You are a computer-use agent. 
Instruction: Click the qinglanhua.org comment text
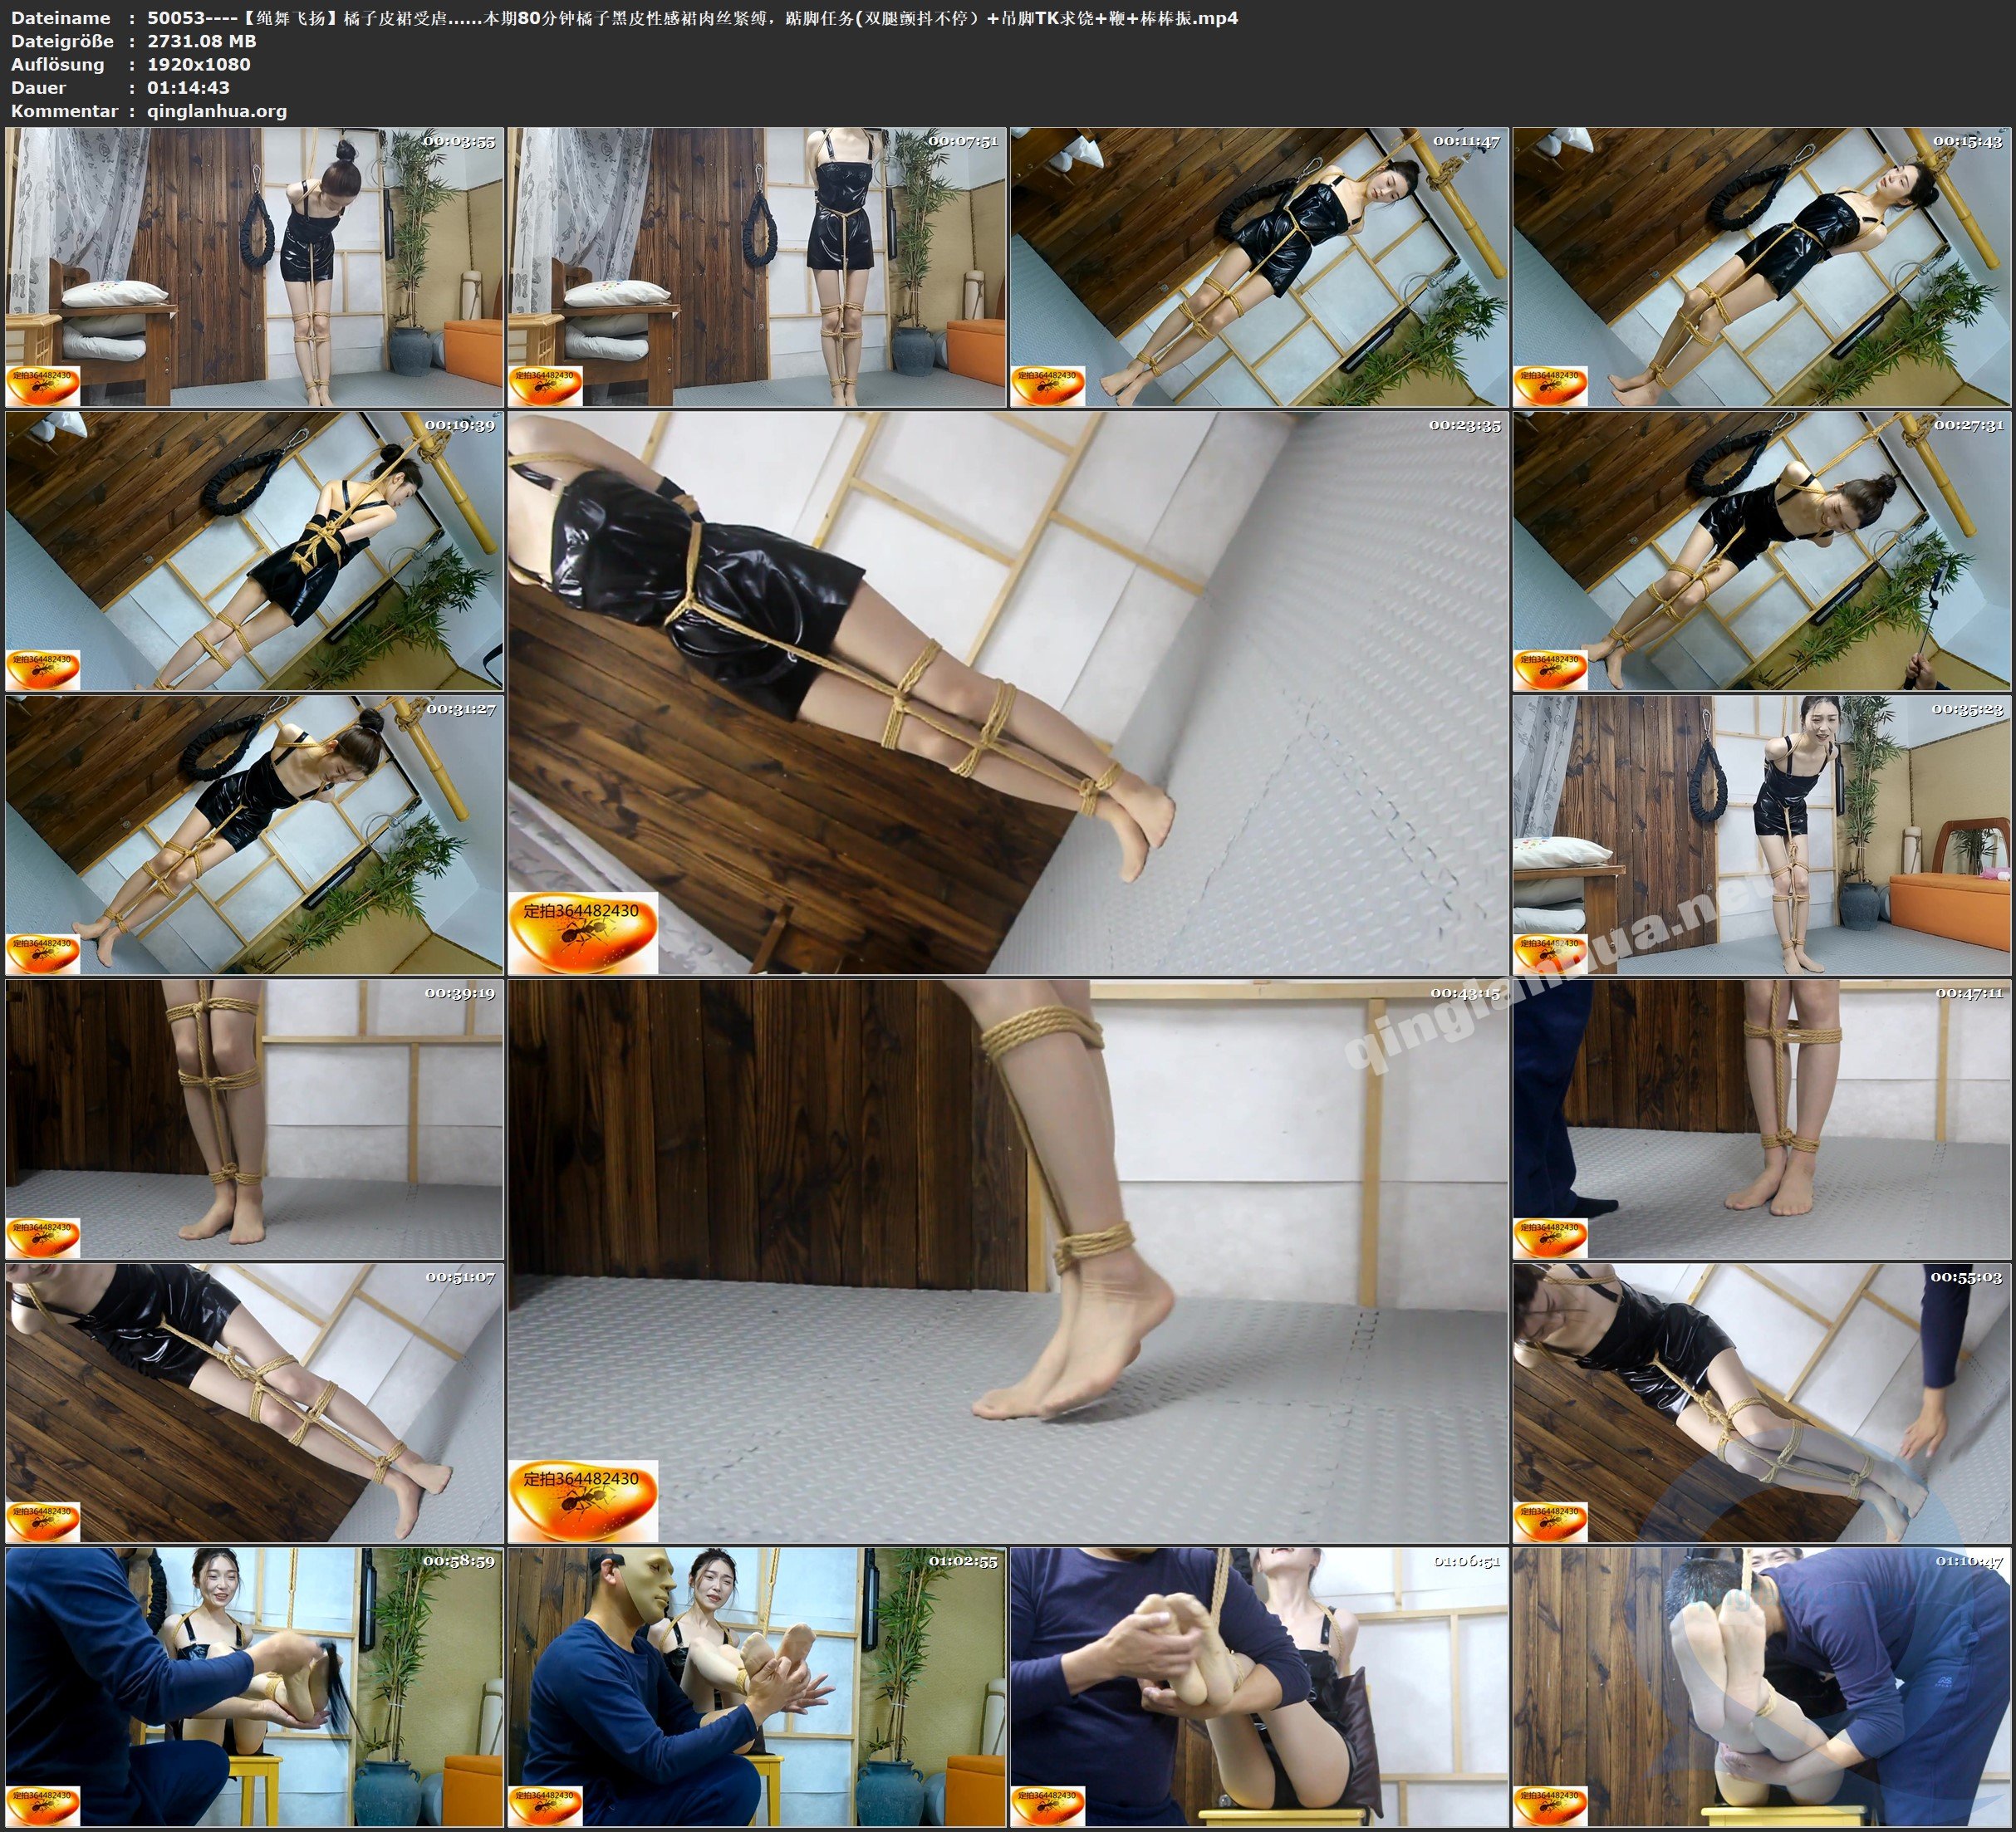pos(217,111)
